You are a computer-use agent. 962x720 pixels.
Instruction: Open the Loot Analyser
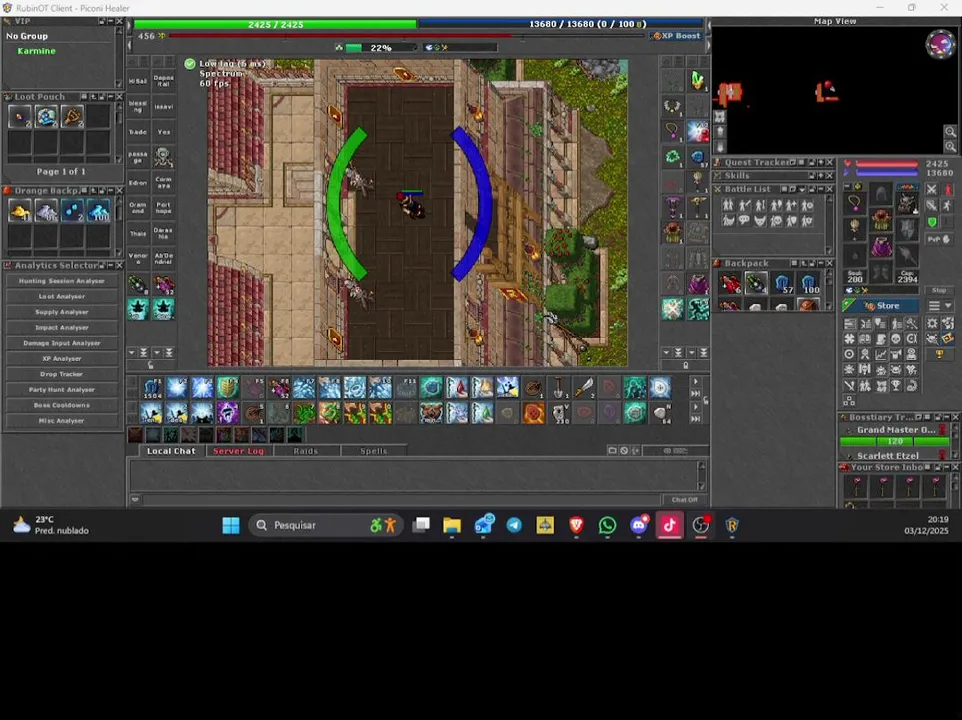tap(61, 296)
